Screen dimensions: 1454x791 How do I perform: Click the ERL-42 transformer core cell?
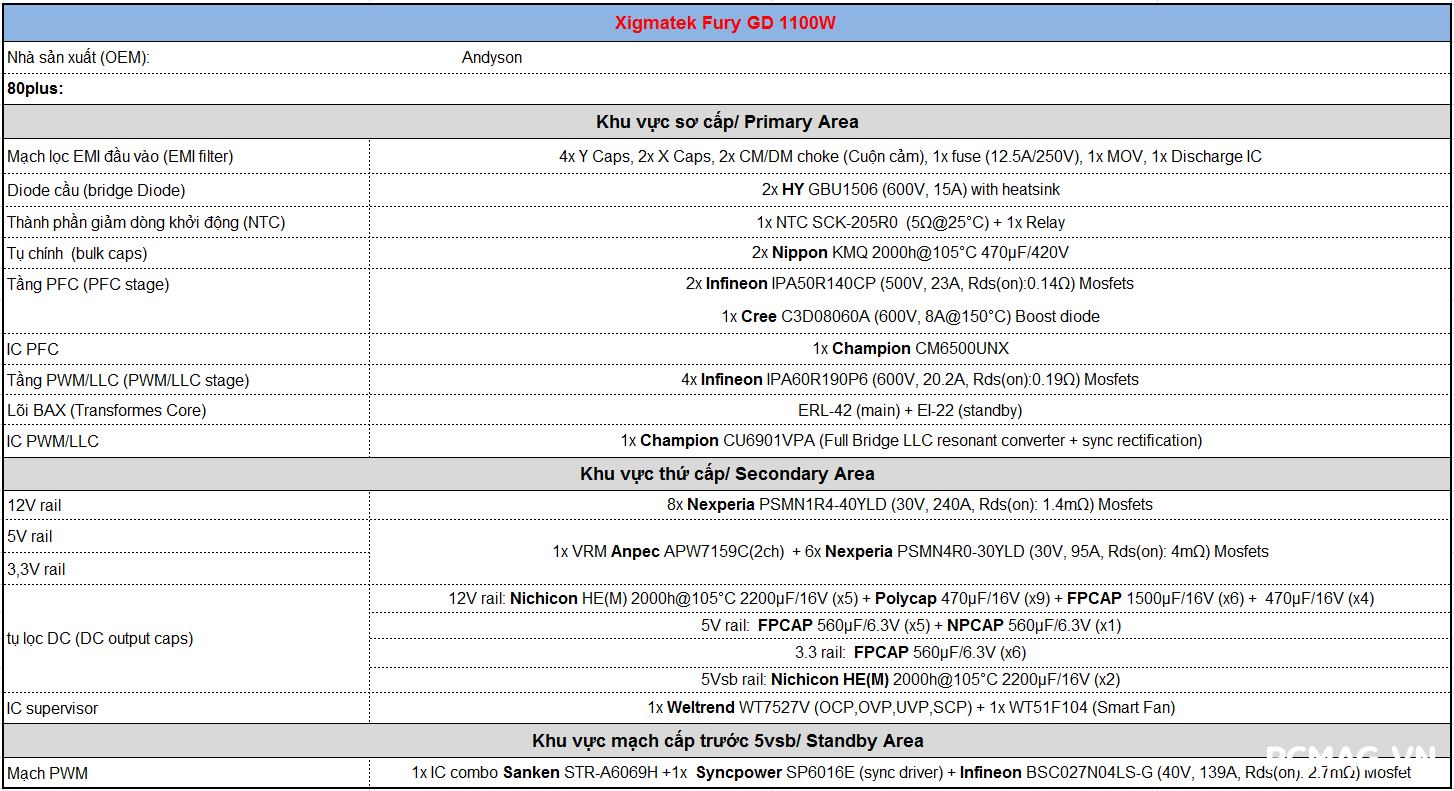click(x=910, y=410)
